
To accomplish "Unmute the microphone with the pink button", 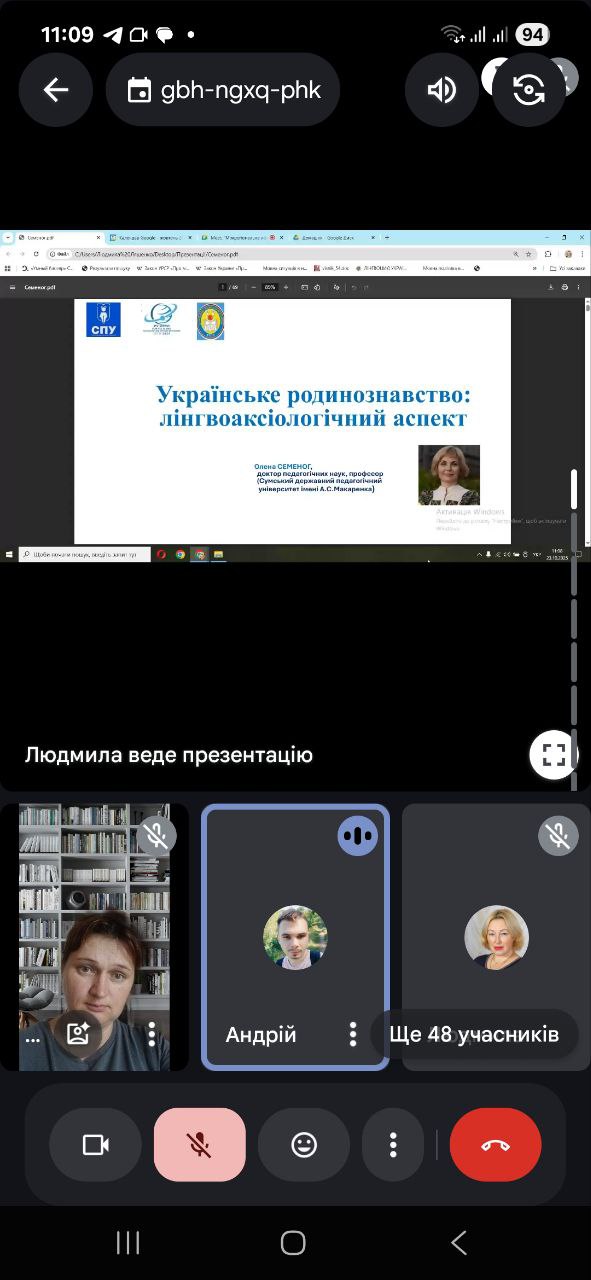I will pos(199,1145).
